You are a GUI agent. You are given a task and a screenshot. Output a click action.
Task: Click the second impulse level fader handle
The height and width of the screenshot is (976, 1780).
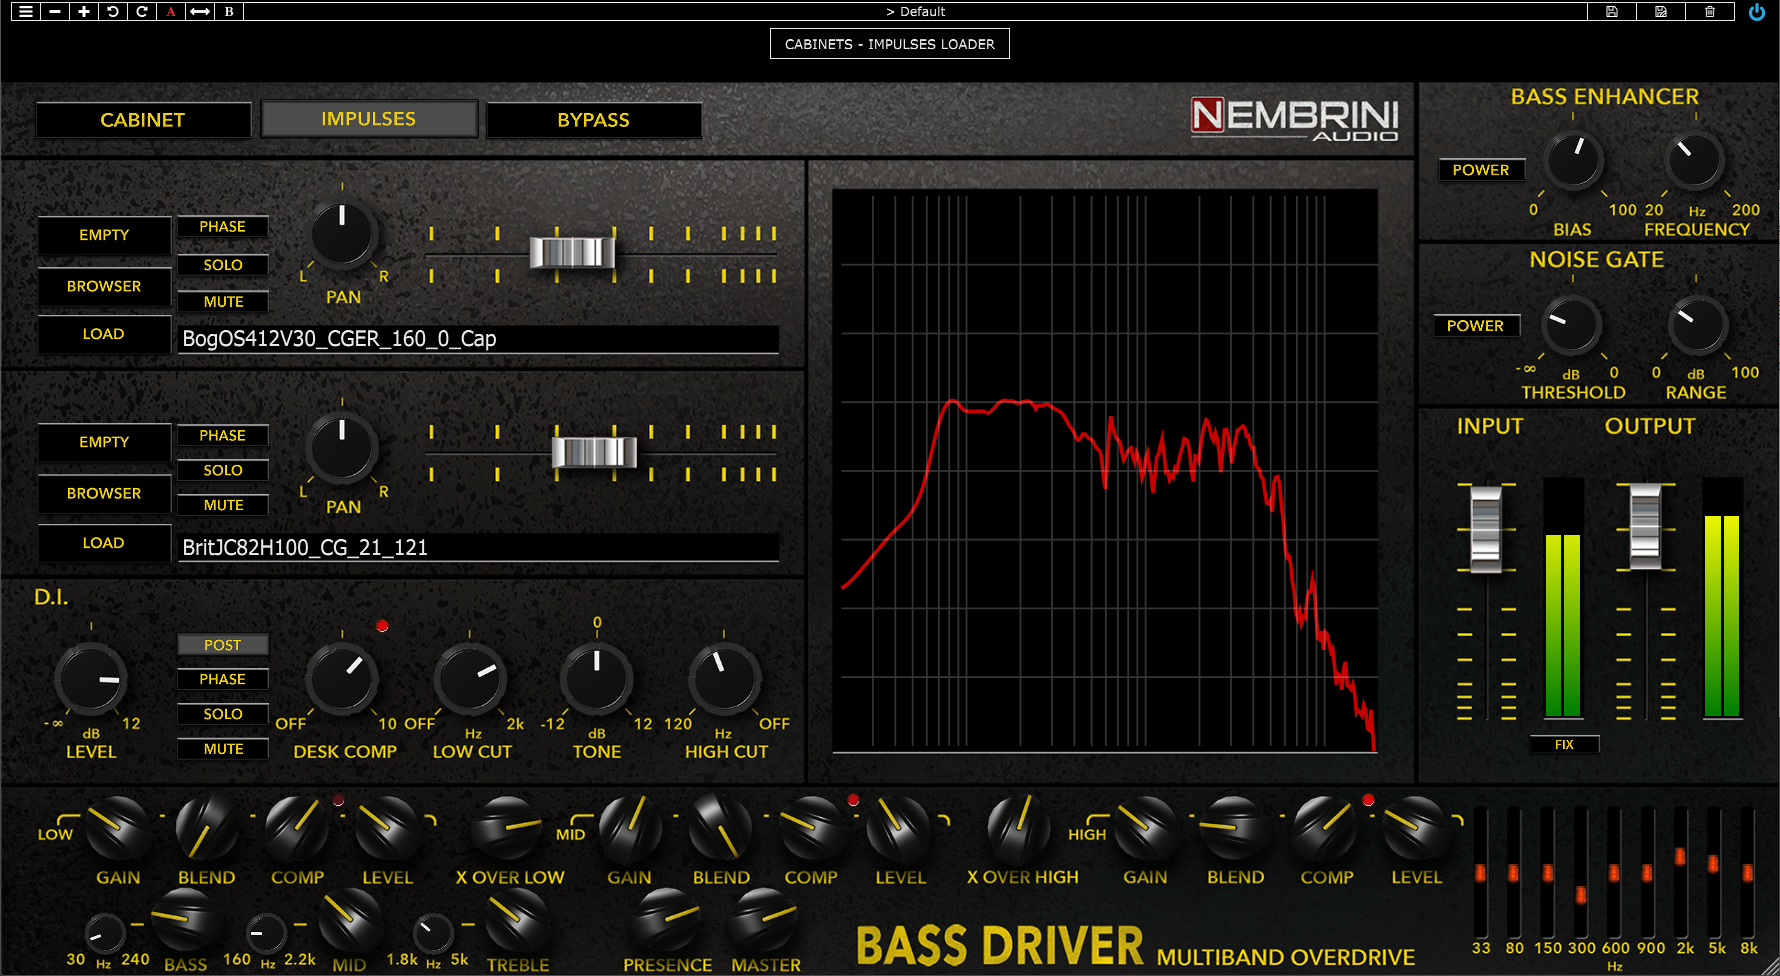[594, 452]
